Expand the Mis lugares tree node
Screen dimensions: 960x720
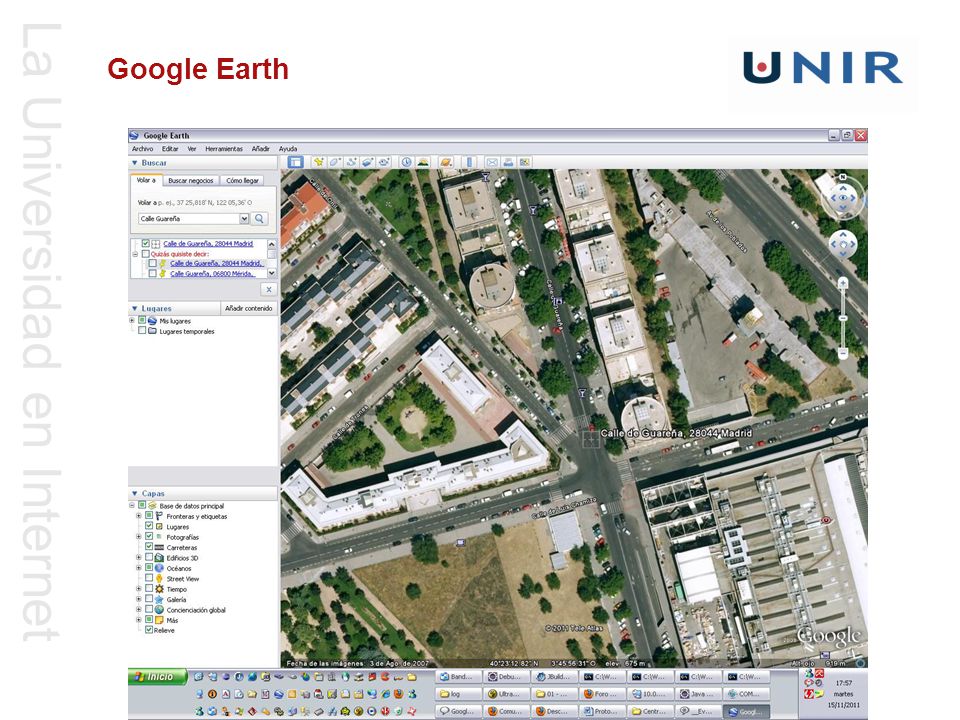(132, 320)
